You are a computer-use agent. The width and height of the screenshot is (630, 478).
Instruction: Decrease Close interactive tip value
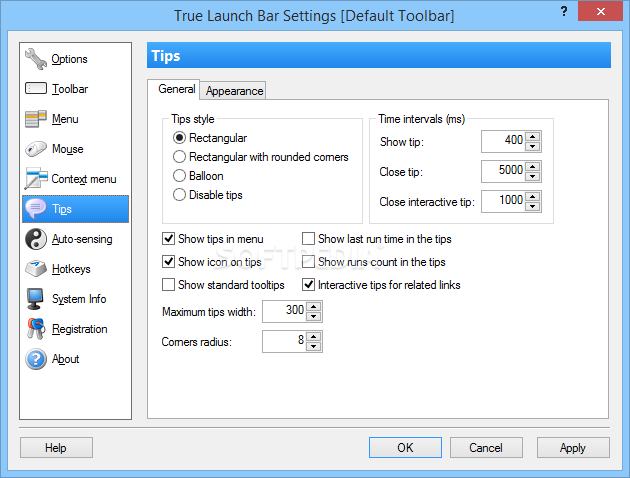533,206
